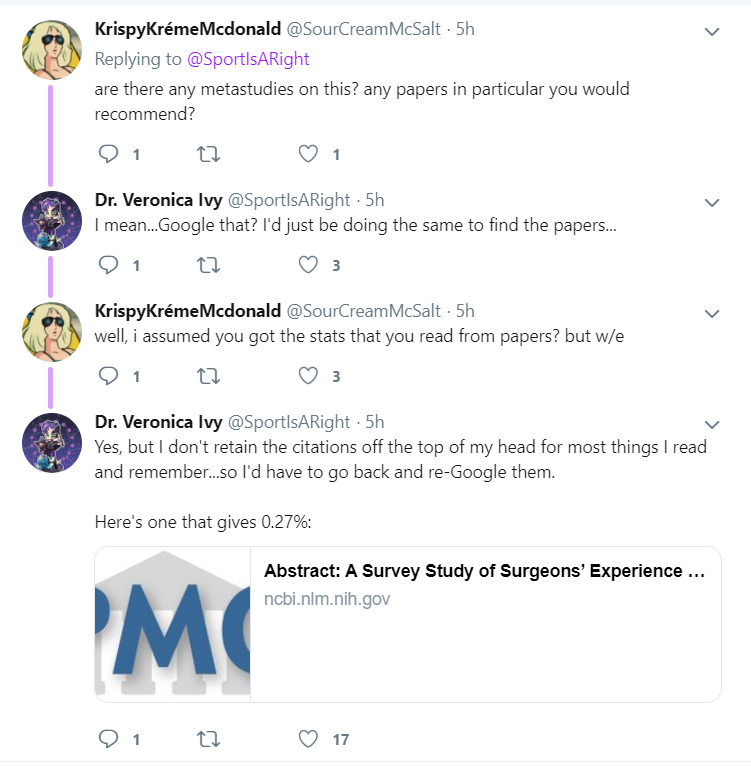Open the Survey Study of Surgeons' Experience article
Screen dimensions: 751x766
coord(484,573)
